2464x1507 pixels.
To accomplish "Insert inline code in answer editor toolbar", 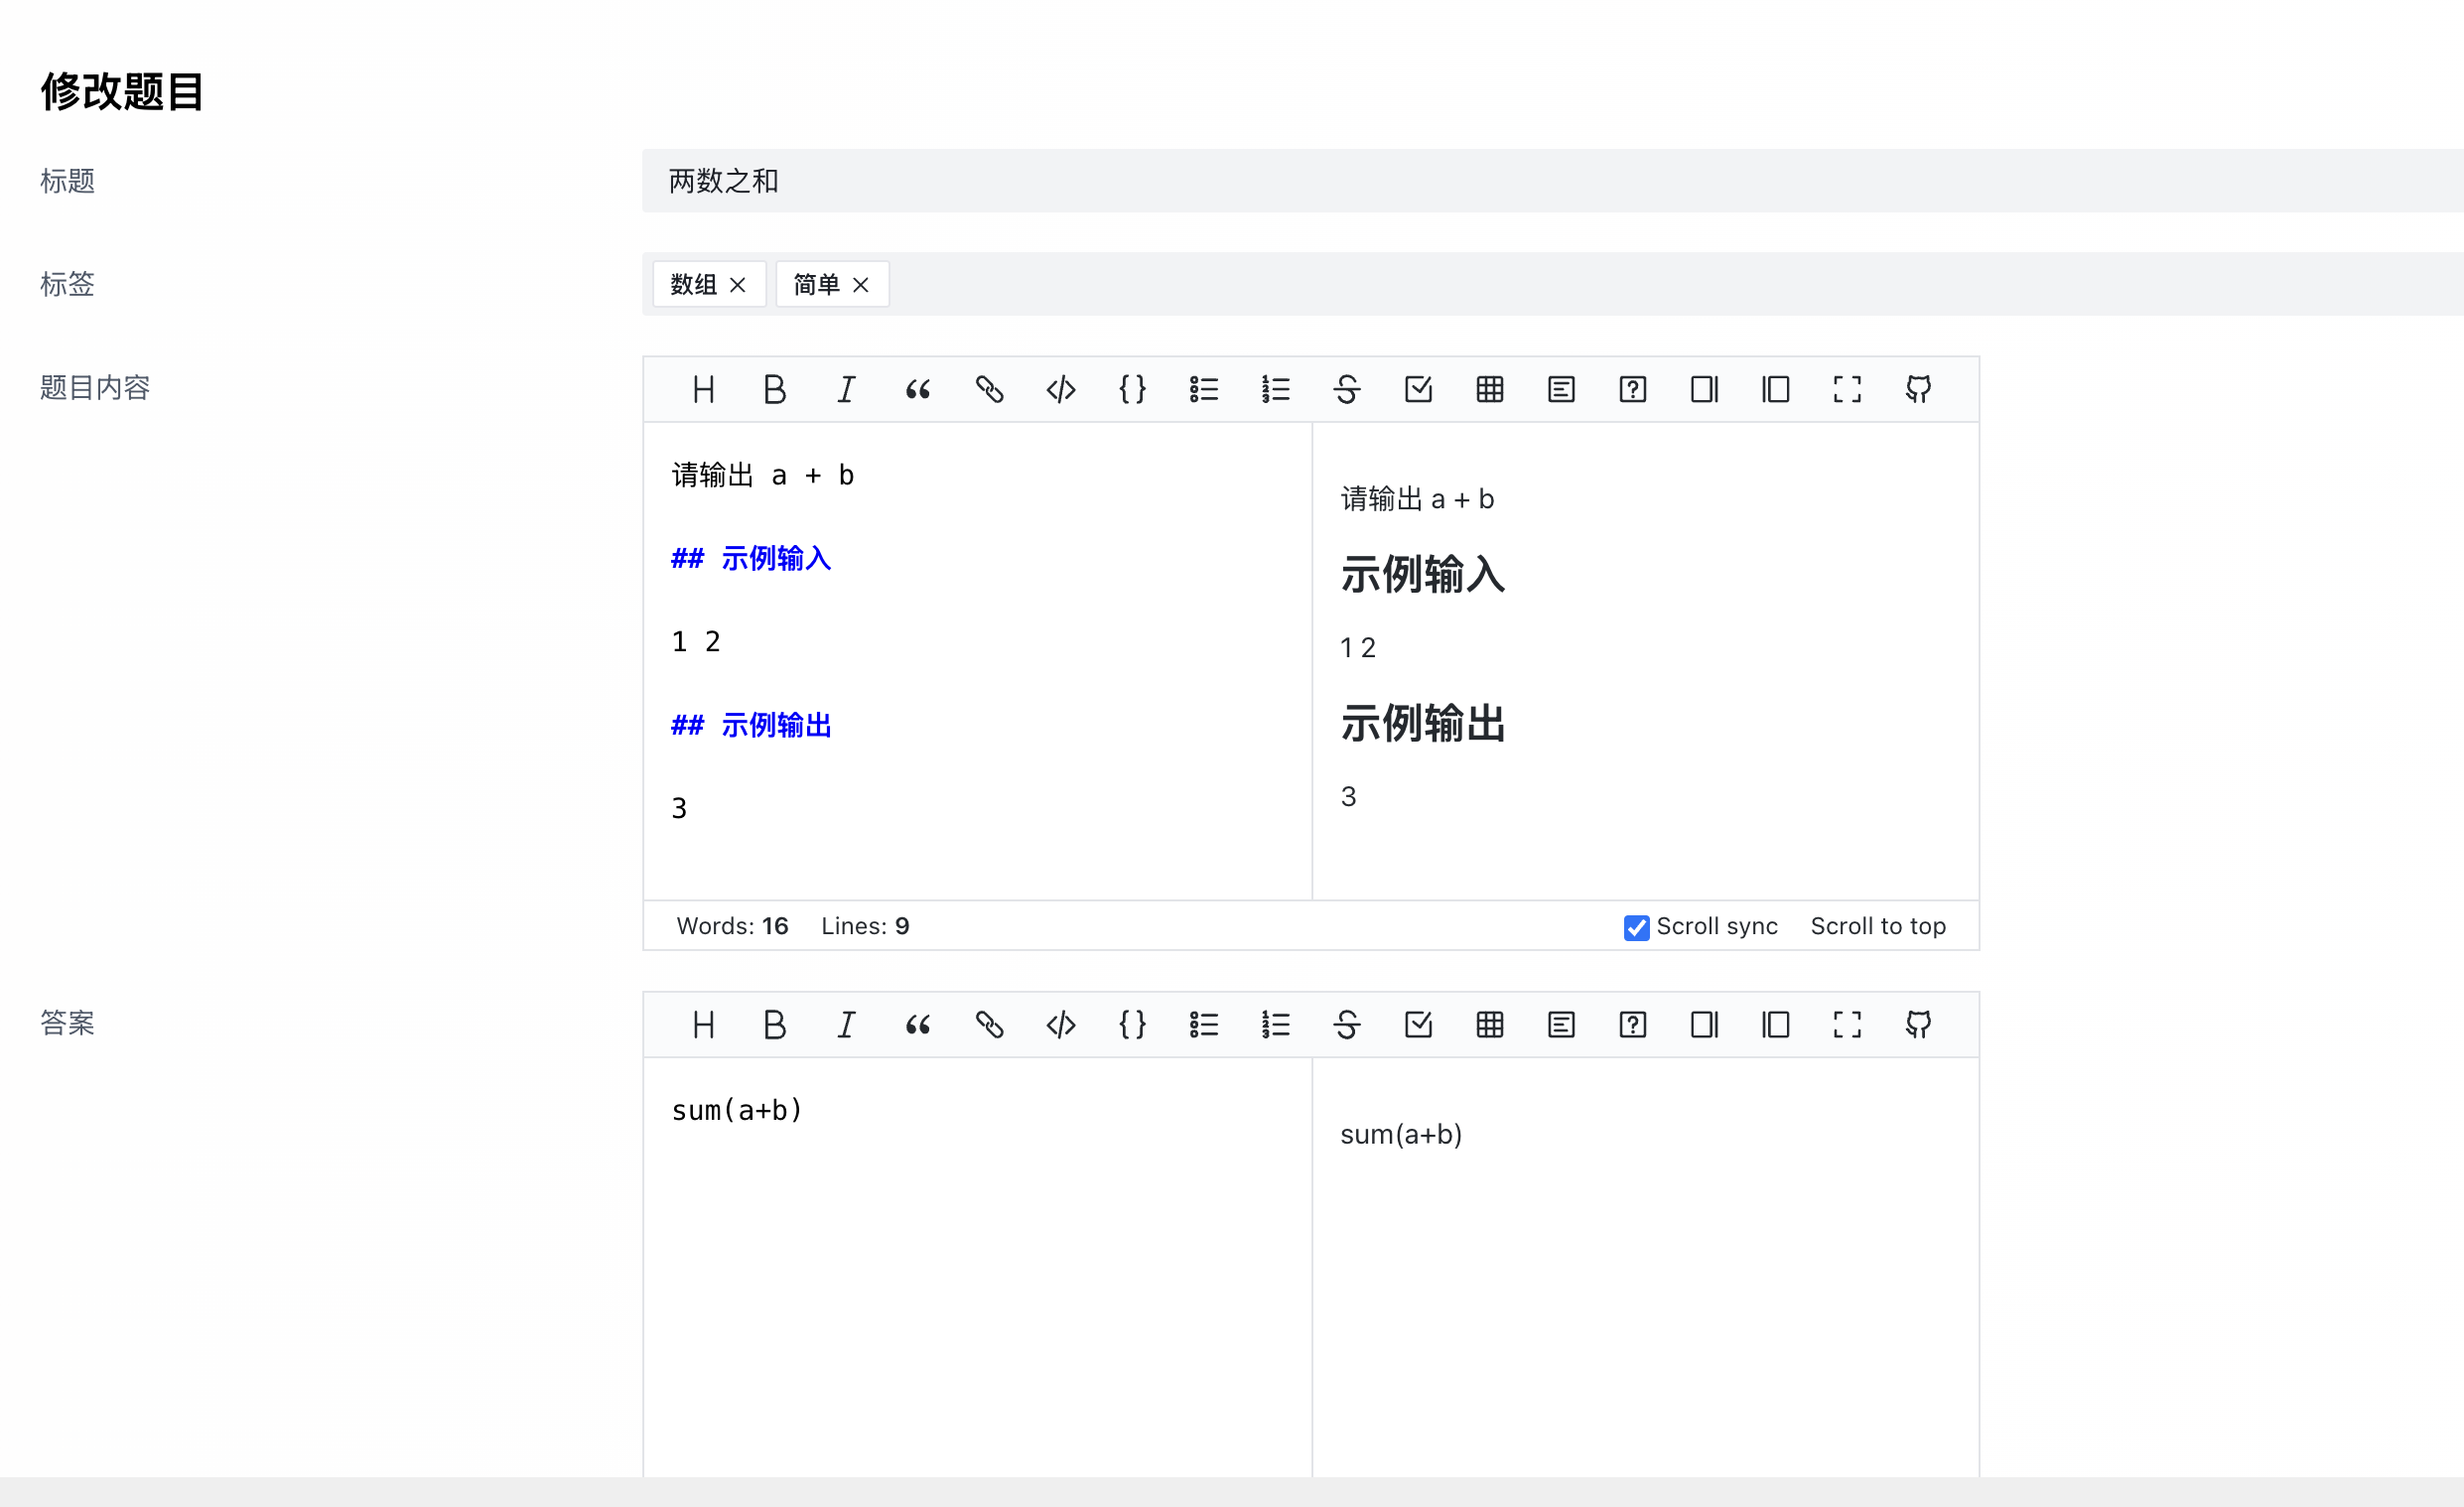I will point(1060,1024).
